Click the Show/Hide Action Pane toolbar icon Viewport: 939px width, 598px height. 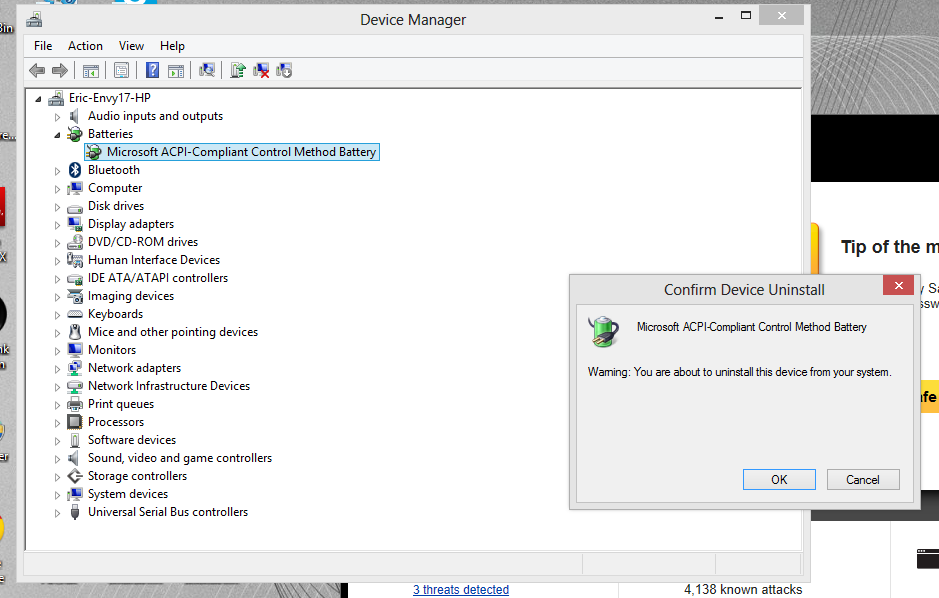click(176, 71)
